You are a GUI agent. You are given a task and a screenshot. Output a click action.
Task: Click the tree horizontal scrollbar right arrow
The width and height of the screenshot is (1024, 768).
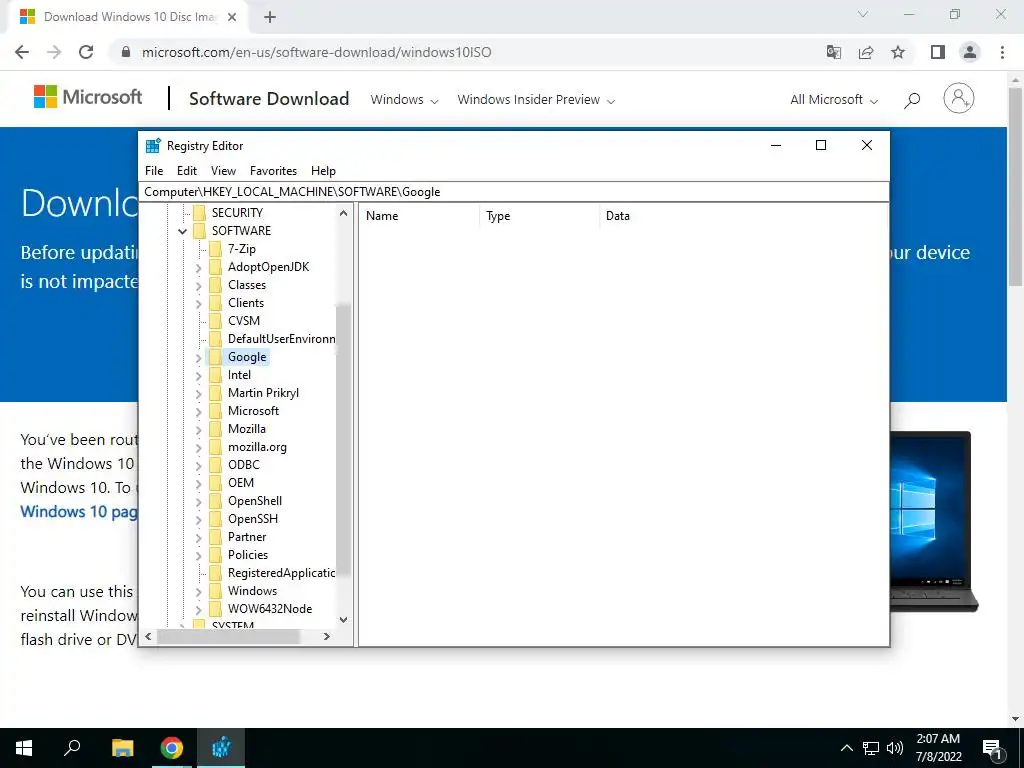(327, 637)
